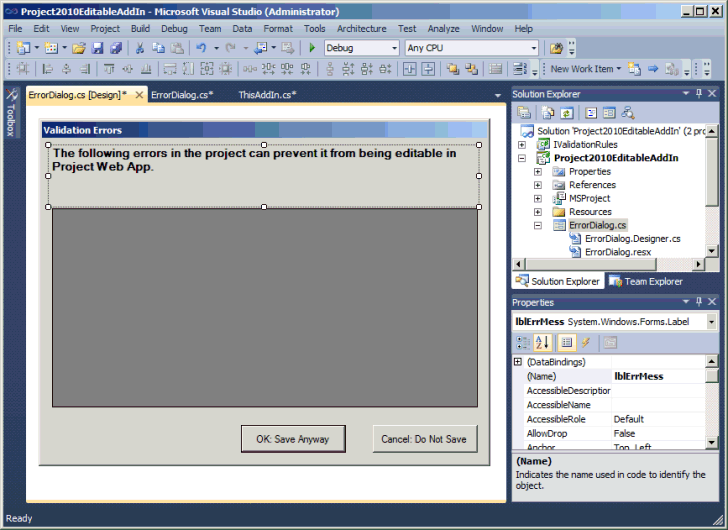The height and width of the screenshot is (530, 728).
Task: Click the Open File folder icon
Action: pyautogui.click(x=79, y=48)
